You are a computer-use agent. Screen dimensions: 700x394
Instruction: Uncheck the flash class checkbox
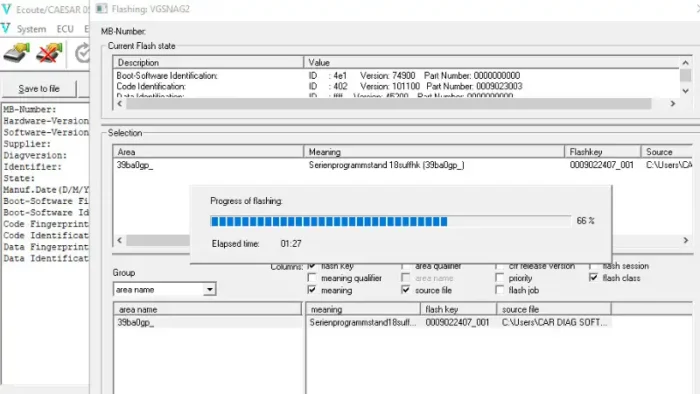[x=593, y=278]
